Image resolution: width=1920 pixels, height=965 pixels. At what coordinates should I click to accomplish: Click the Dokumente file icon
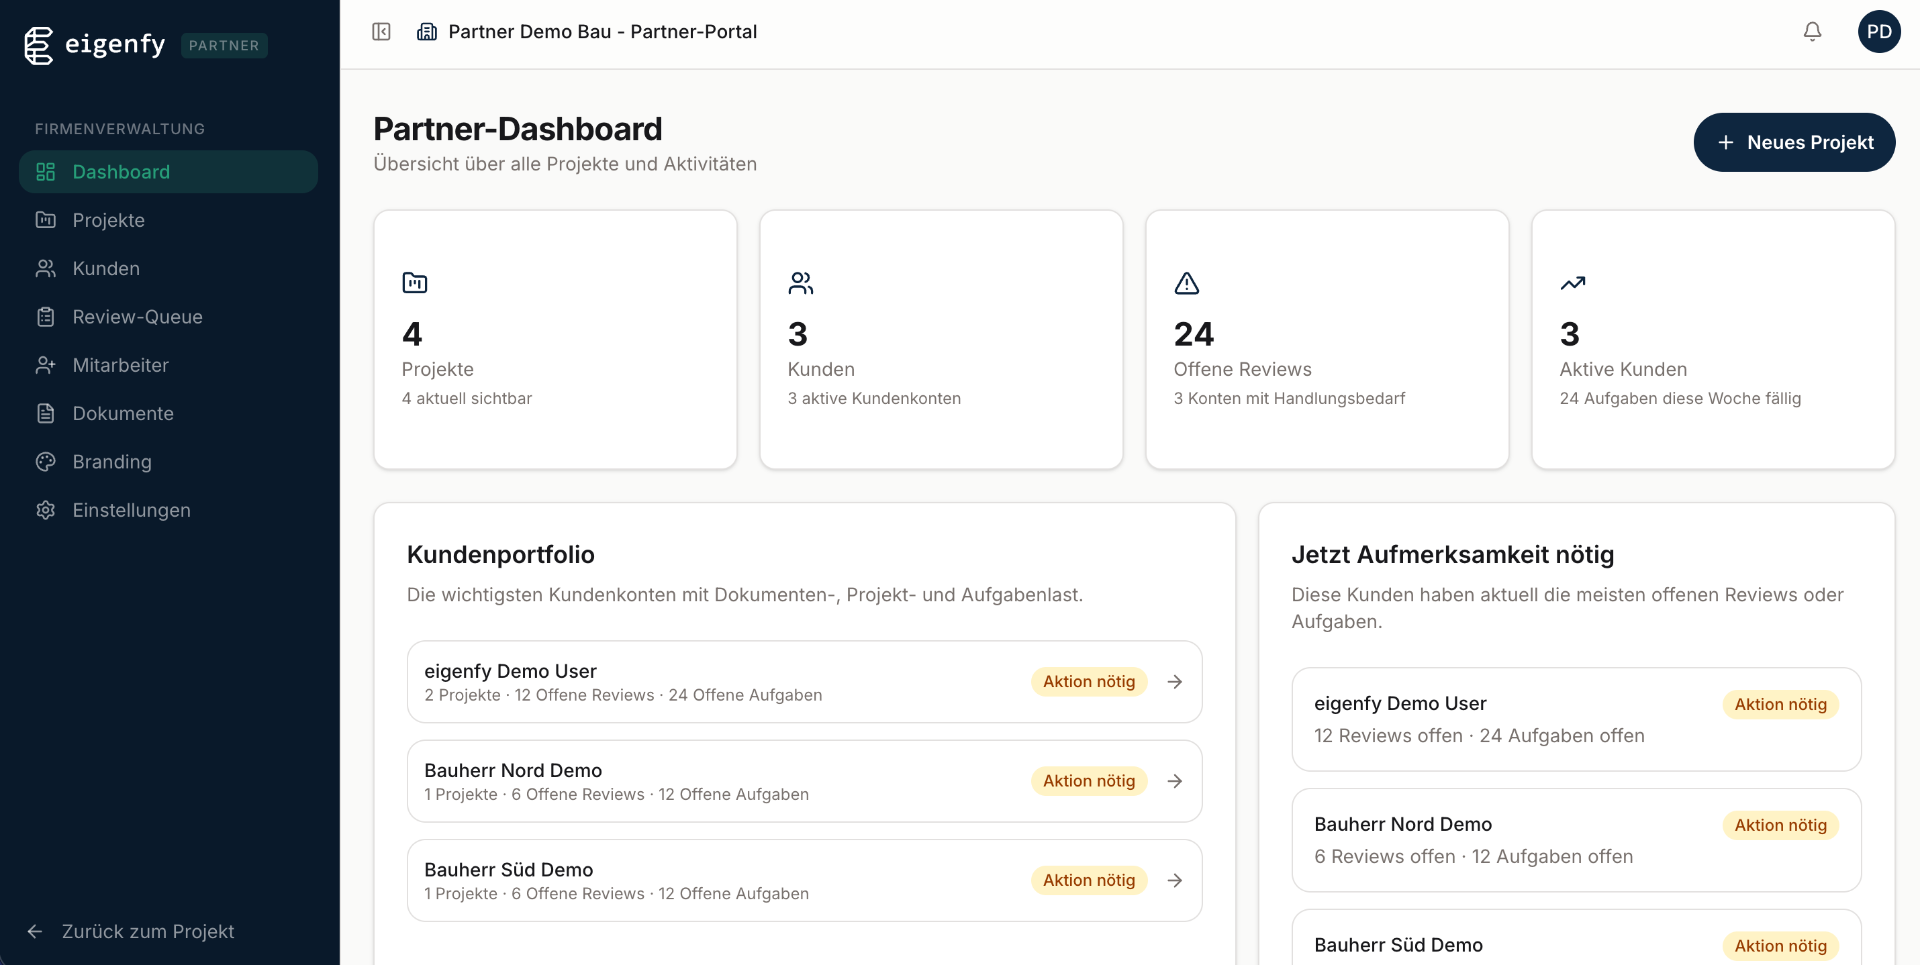tap(46, 414)
